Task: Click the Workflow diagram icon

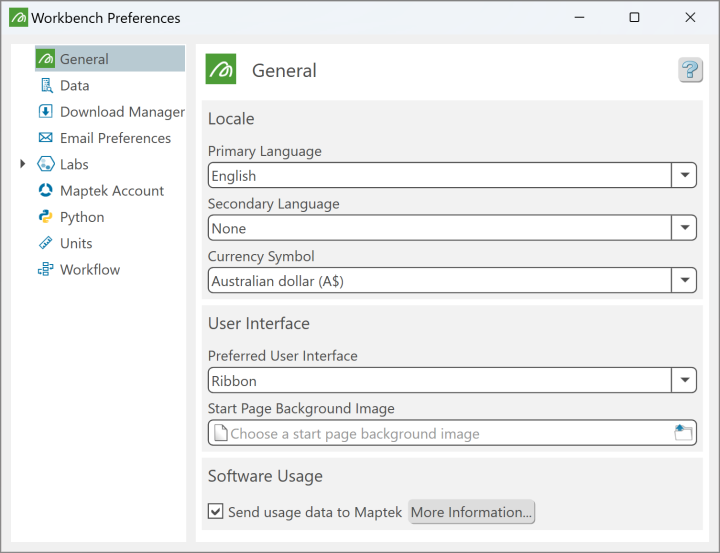Action: (x=45, y=269)
